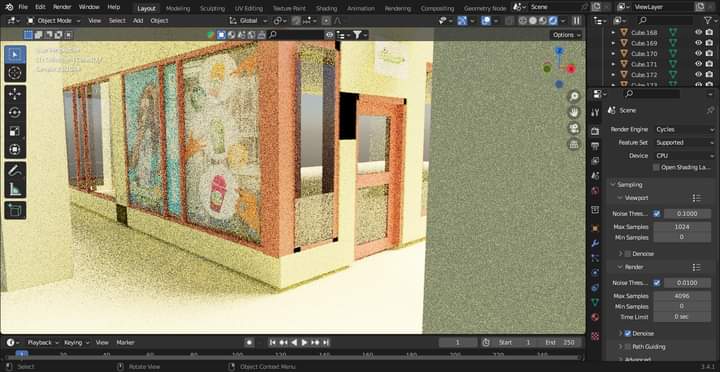Select the Annotate tool
This screenshot has height=372, width=720.
(15, 171)
